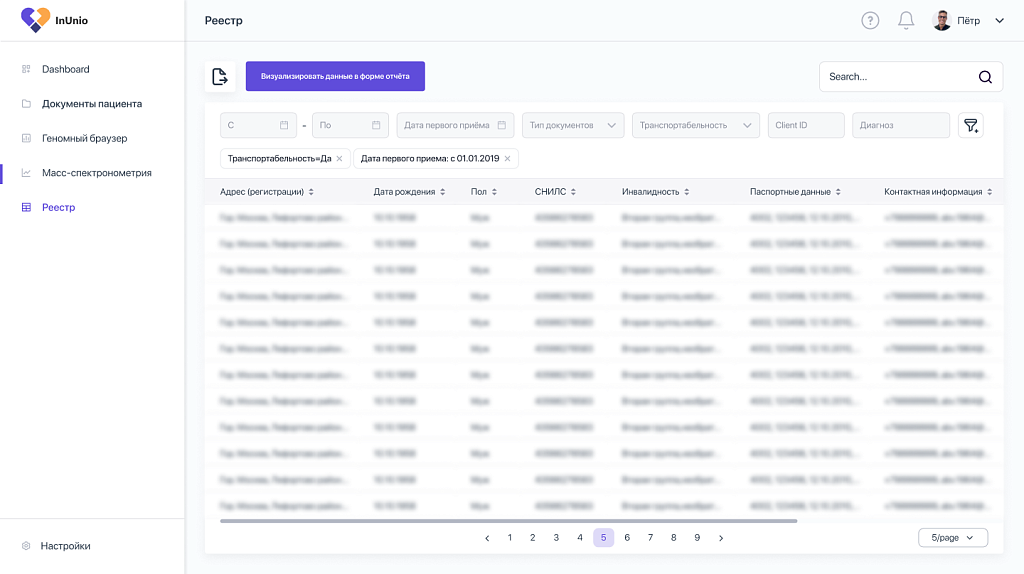
Task: Open Настройки in the sidebar
Action: tap(65, 546)
